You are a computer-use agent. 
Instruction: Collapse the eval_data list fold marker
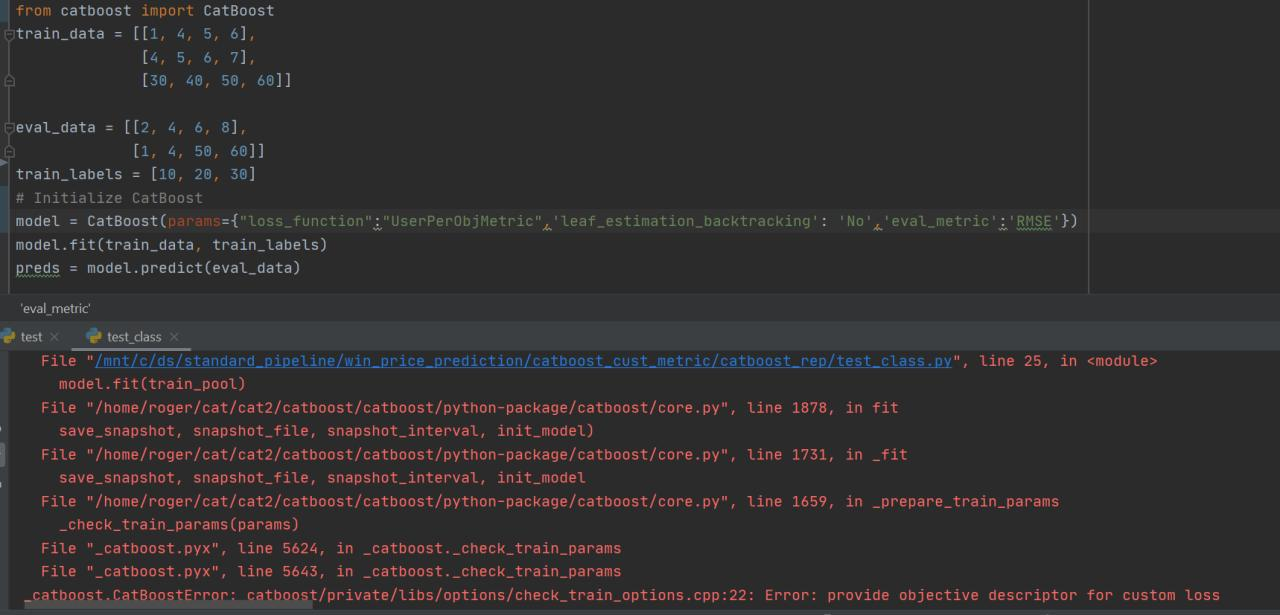point(9,128)
